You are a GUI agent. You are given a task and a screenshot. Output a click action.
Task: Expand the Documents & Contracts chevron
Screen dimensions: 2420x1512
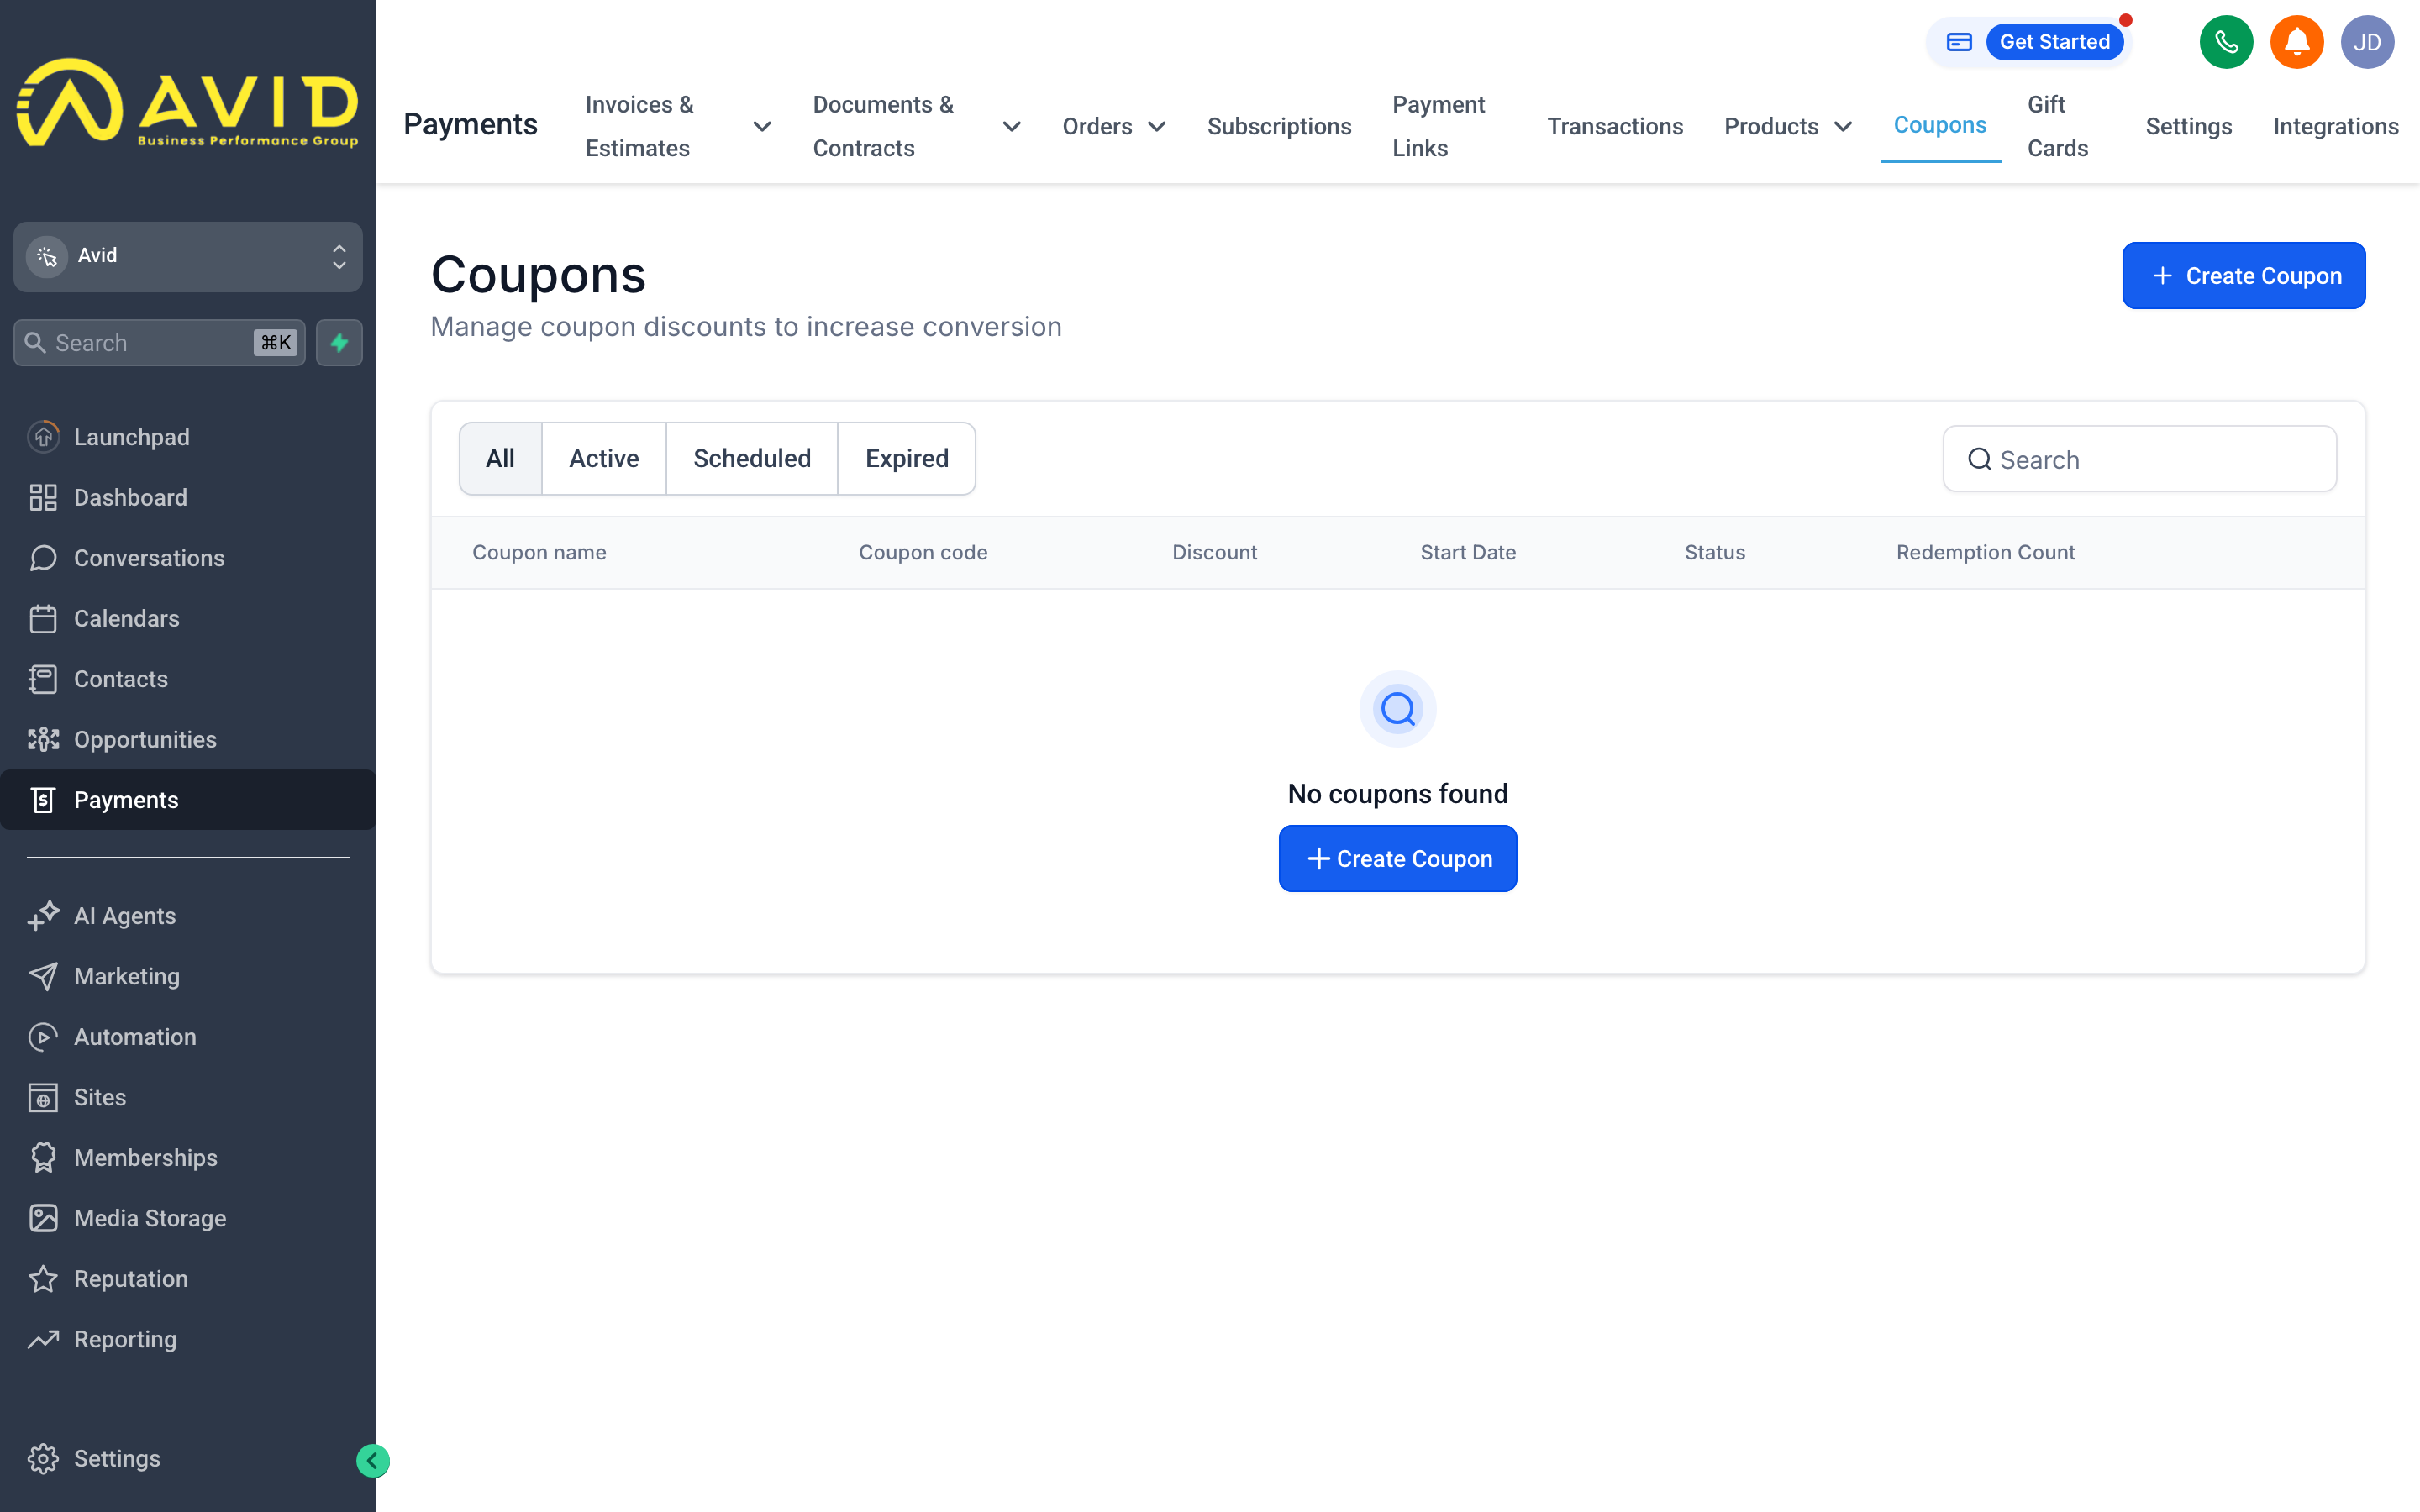(1012, 127)
